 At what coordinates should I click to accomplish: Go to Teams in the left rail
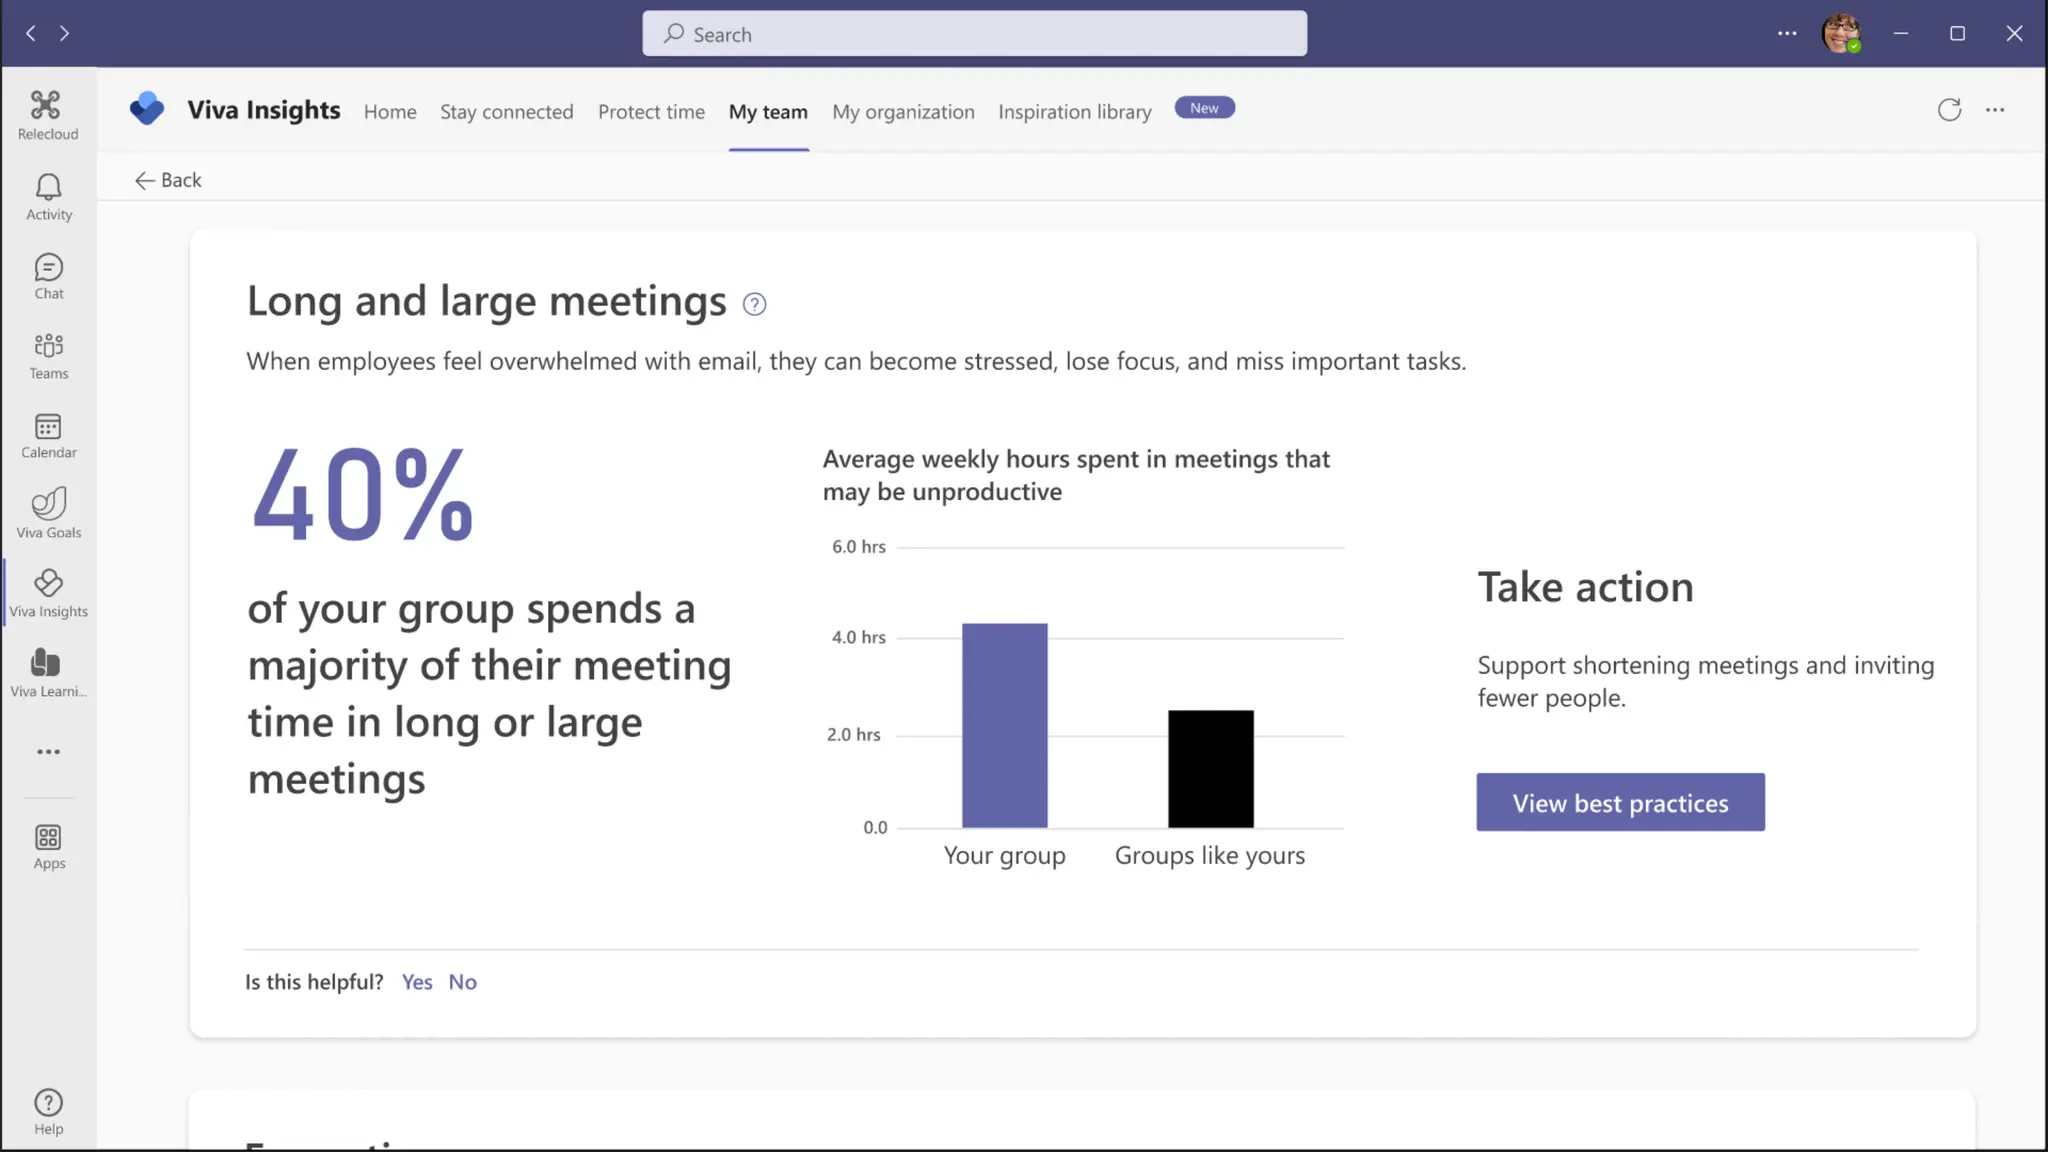[x=48, y=356]
